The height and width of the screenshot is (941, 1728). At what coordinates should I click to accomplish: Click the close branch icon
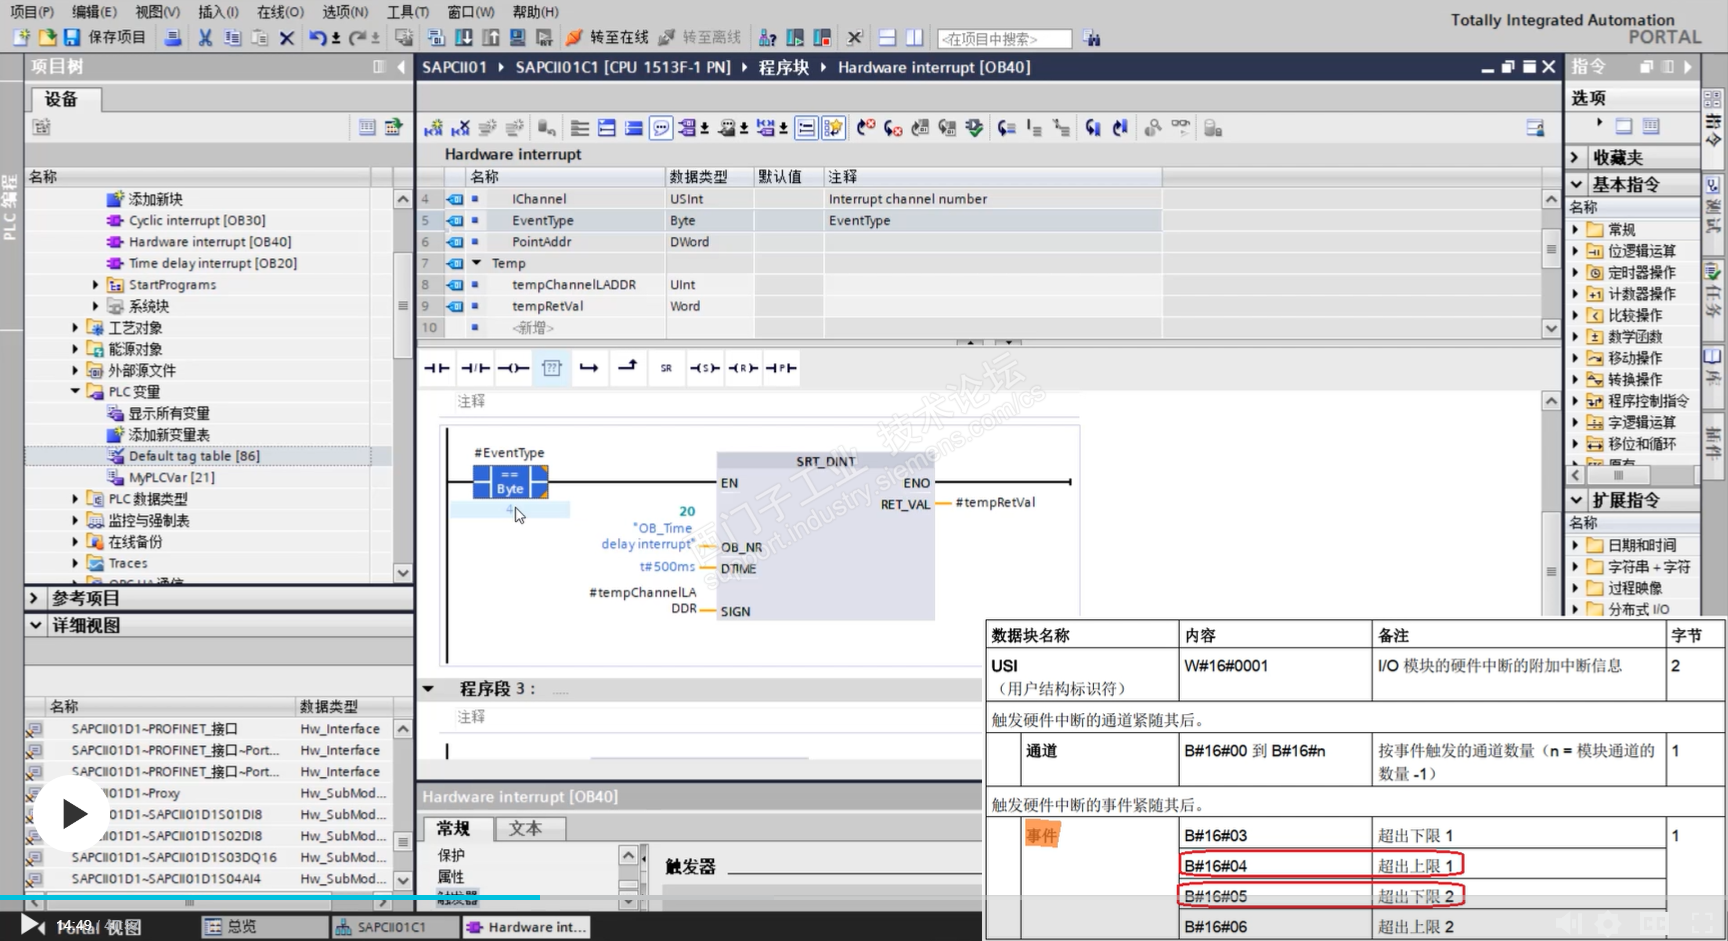627,367
